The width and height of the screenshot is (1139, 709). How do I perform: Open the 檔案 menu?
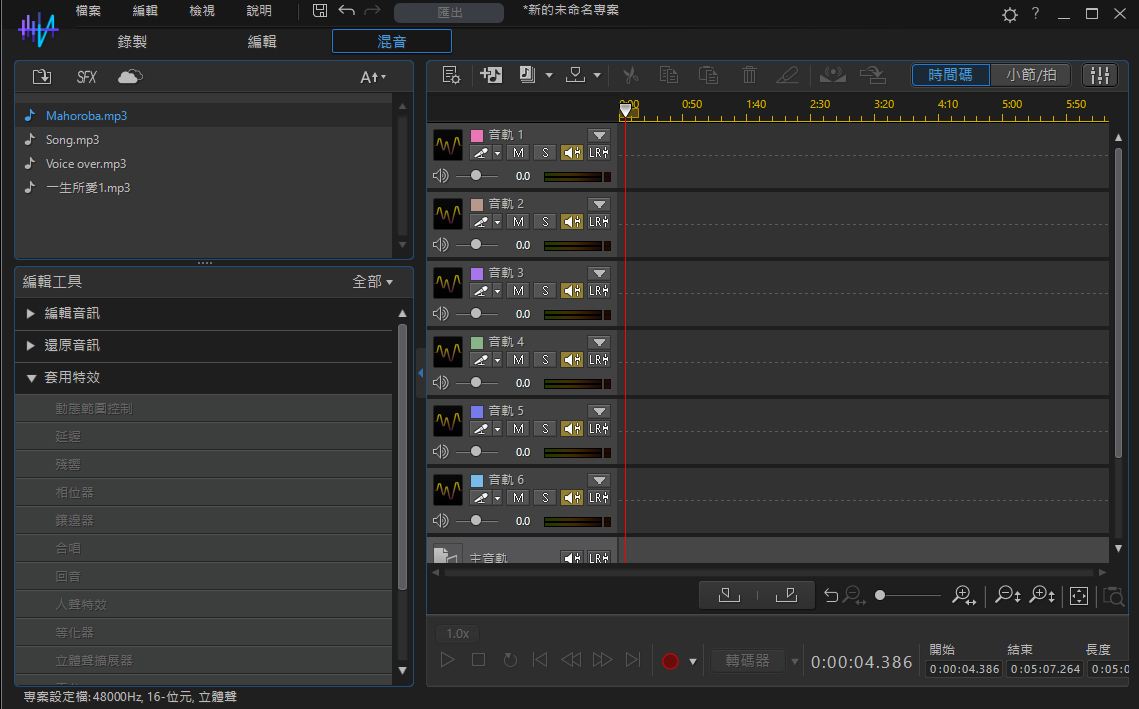[x=89, y=11]
